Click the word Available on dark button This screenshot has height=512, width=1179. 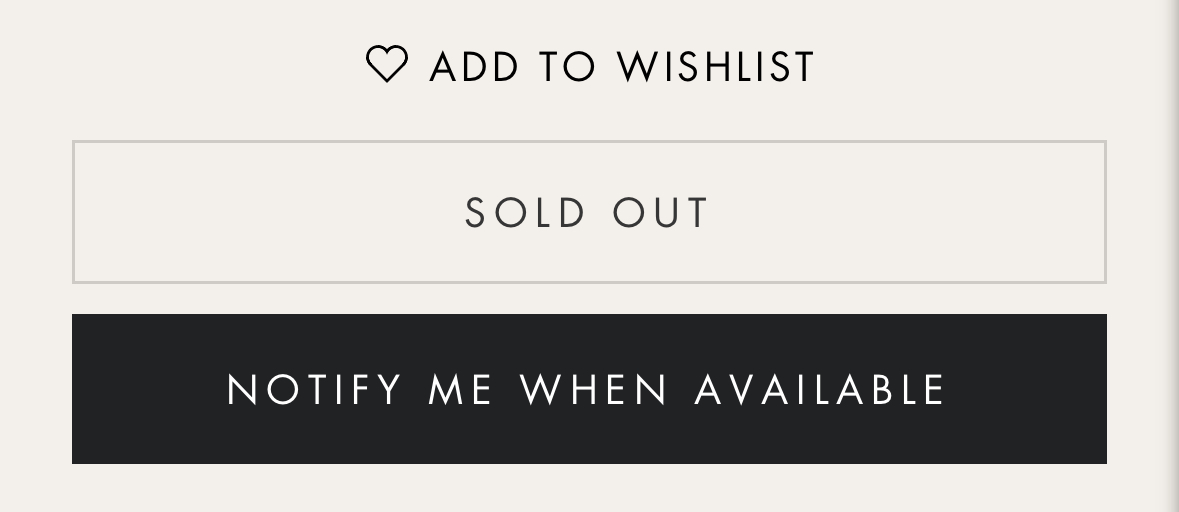(820, 389)
